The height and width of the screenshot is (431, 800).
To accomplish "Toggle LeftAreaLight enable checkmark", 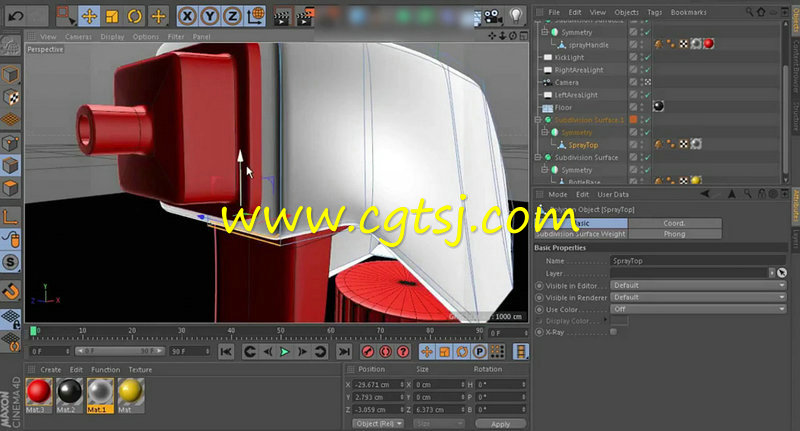I will [647, 95].
